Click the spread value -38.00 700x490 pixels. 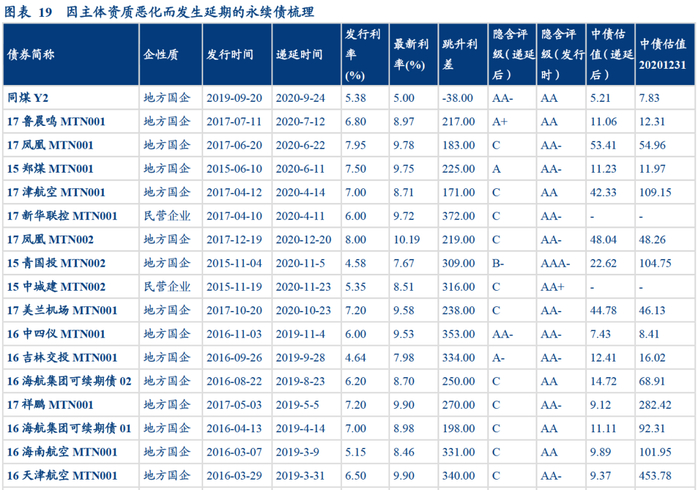(x=458, y=98)
